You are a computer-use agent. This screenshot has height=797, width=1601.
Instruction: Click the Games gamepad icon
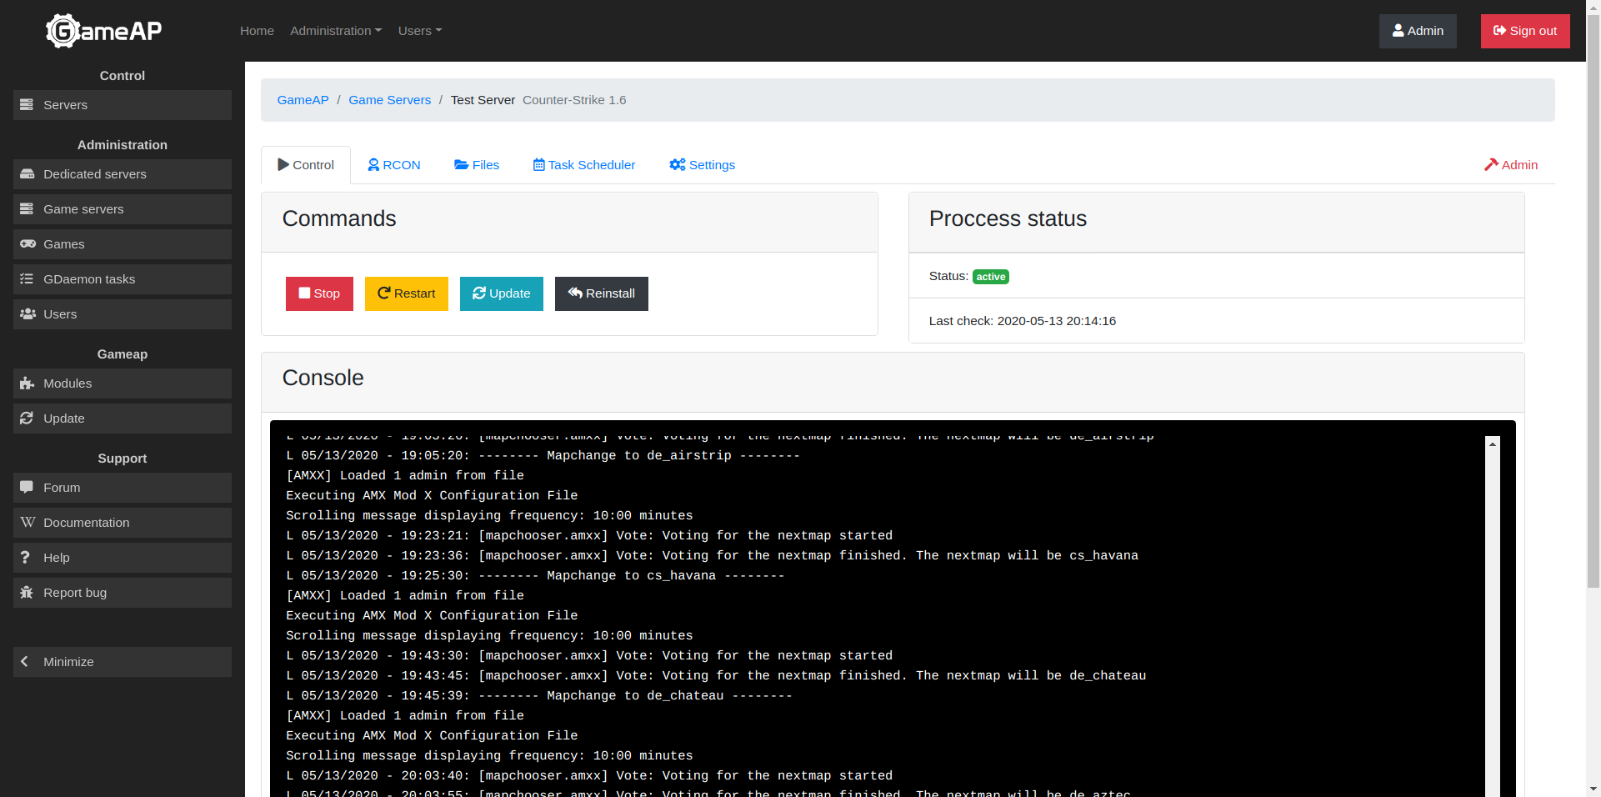[27, 244]
